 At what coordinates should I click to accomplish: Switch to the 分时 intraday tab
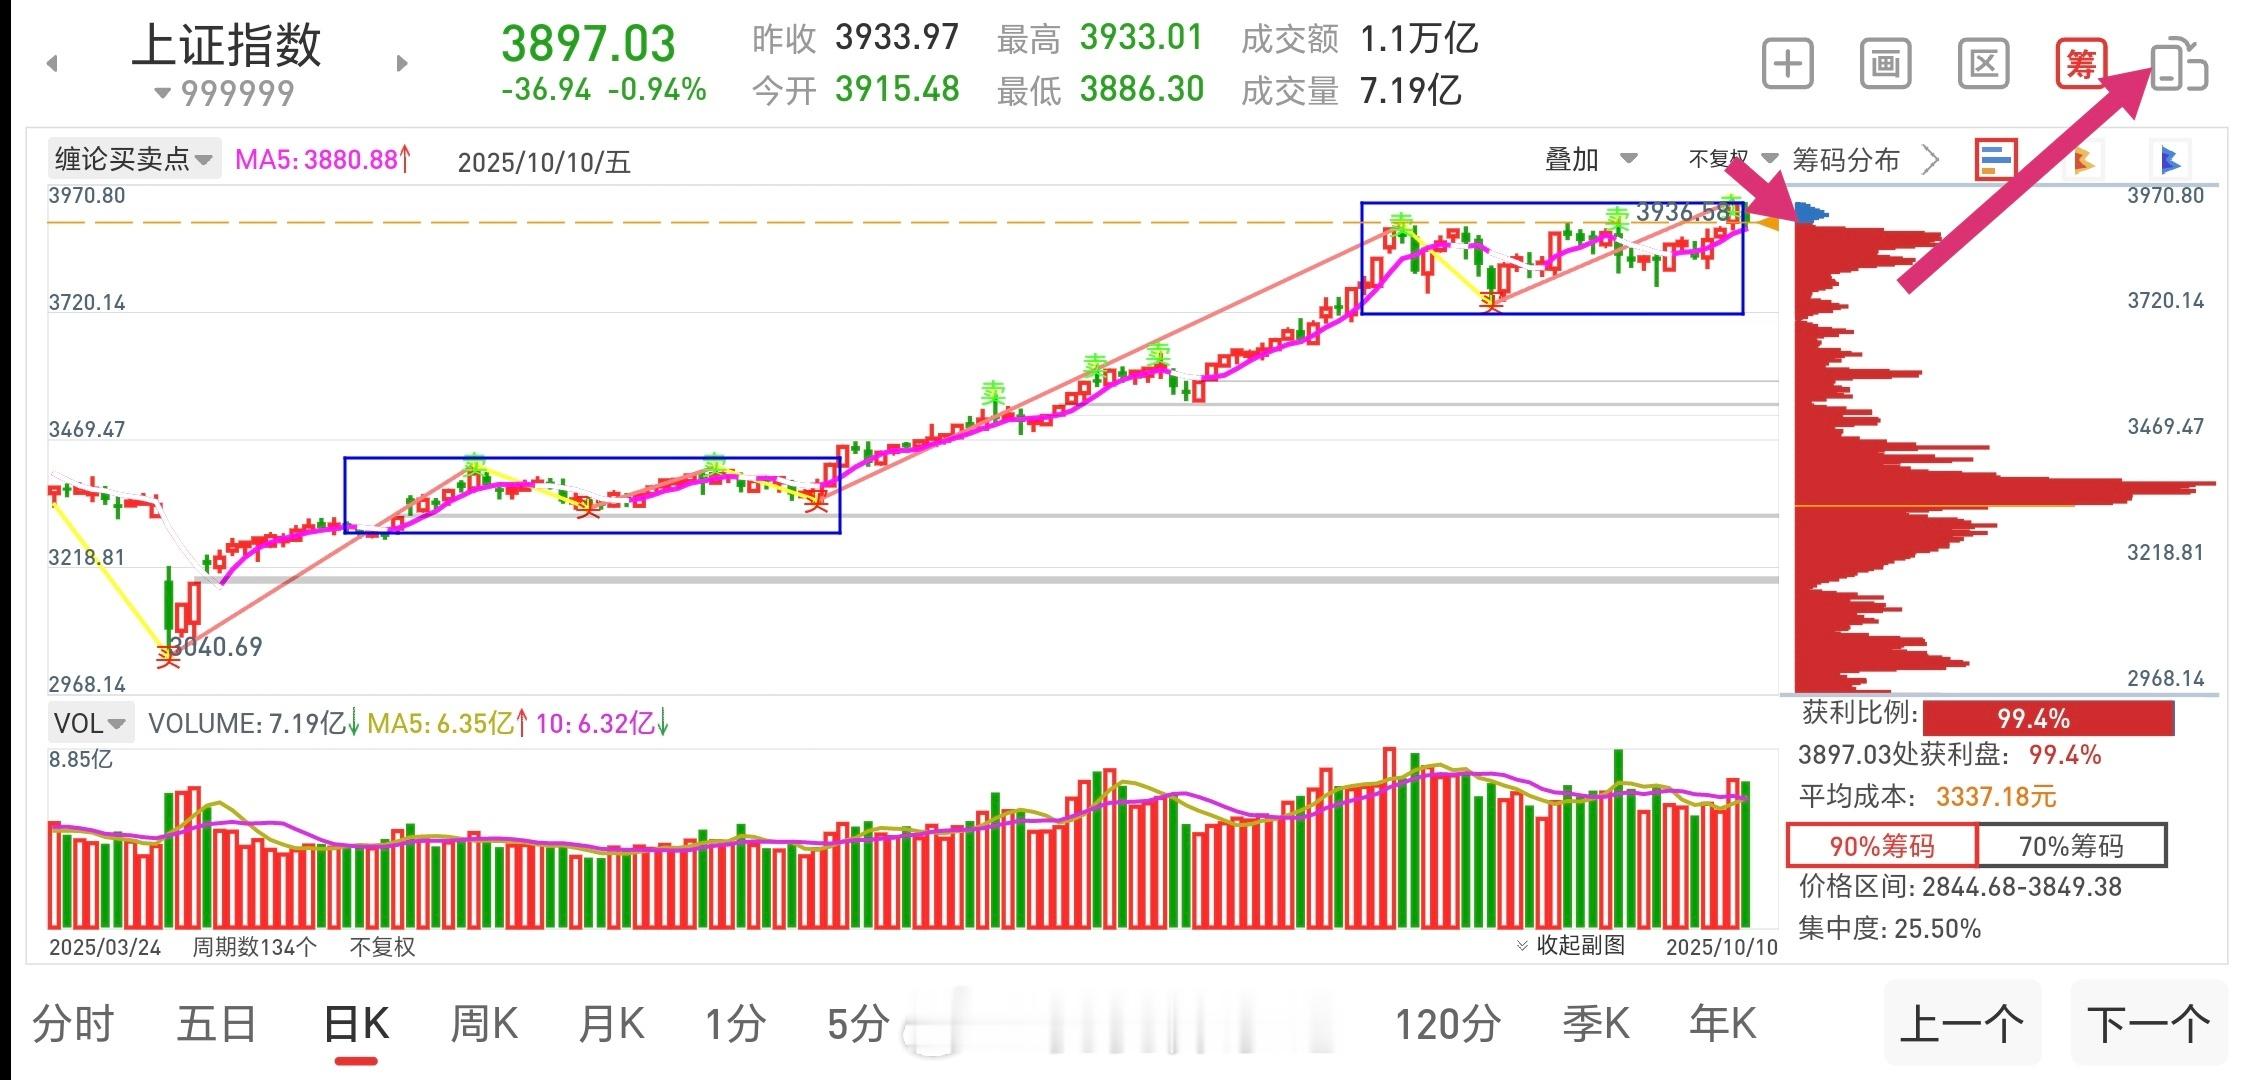point(75,1024)
